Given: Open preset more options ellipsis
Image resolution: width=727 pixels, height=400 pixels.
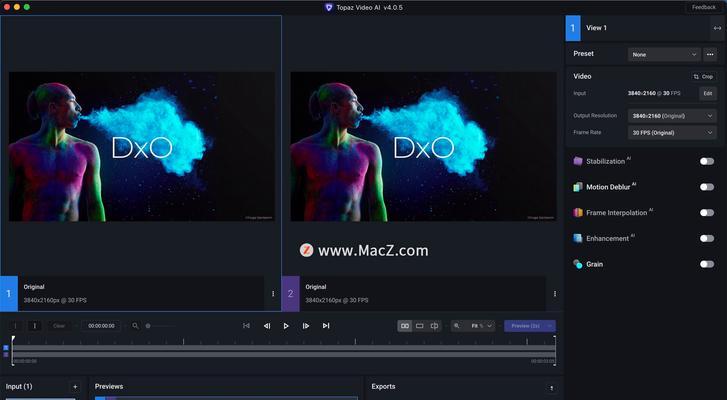Looking at the screenshot, I should point(710,54).
